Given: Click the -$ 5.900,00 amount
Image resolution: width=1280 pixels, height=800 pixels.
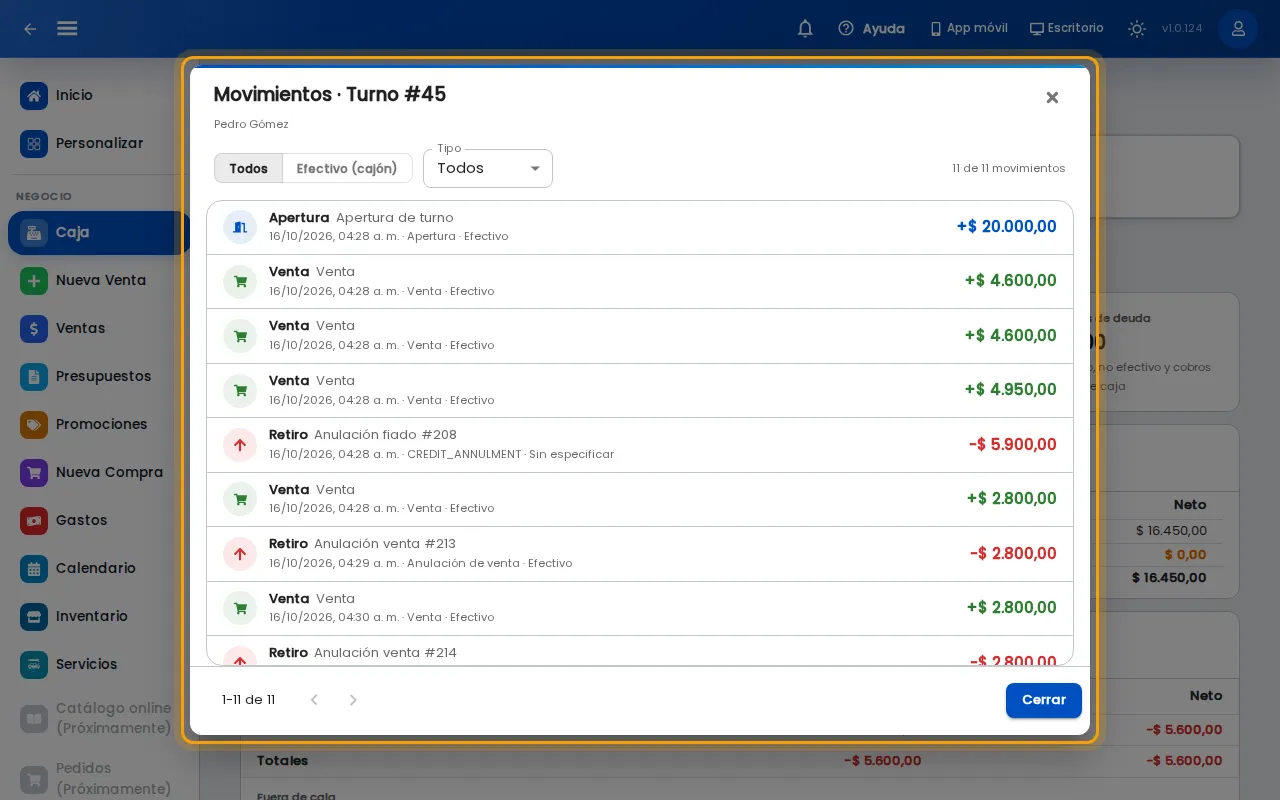Looking at the screenshot, I should (1012, 445).
